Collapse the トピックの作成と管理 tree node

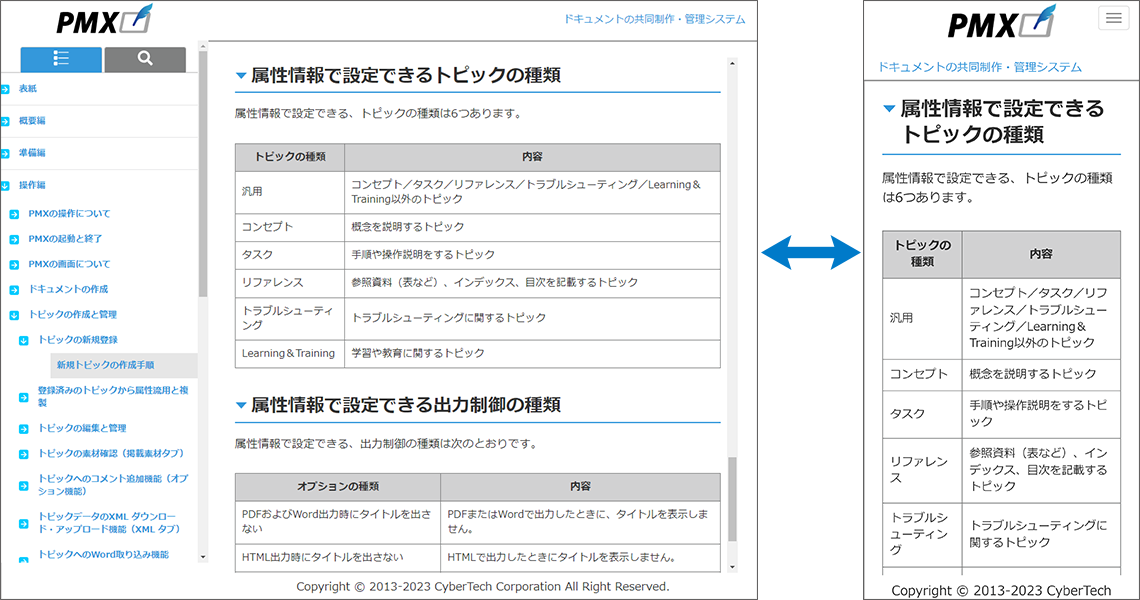[14, 315]
